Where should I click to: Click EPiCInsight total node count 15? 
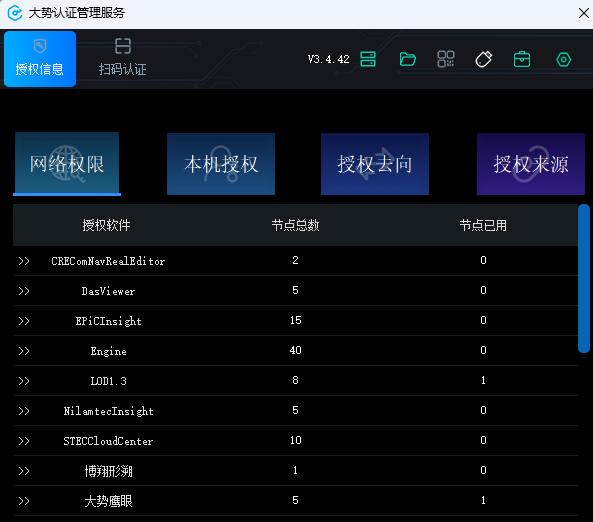[295, 320]
